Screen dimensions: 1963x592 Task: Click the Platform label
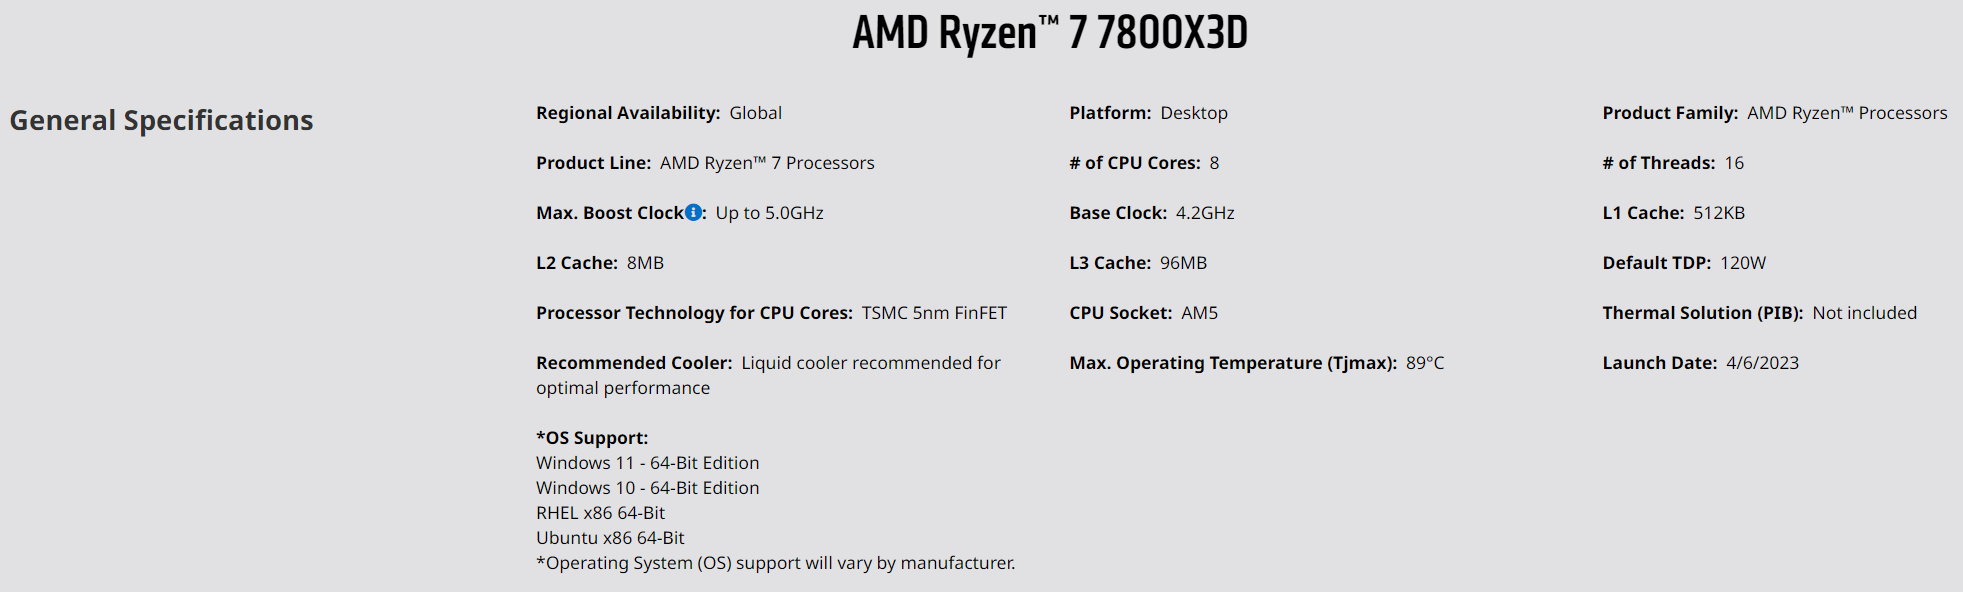[1110, 113]
